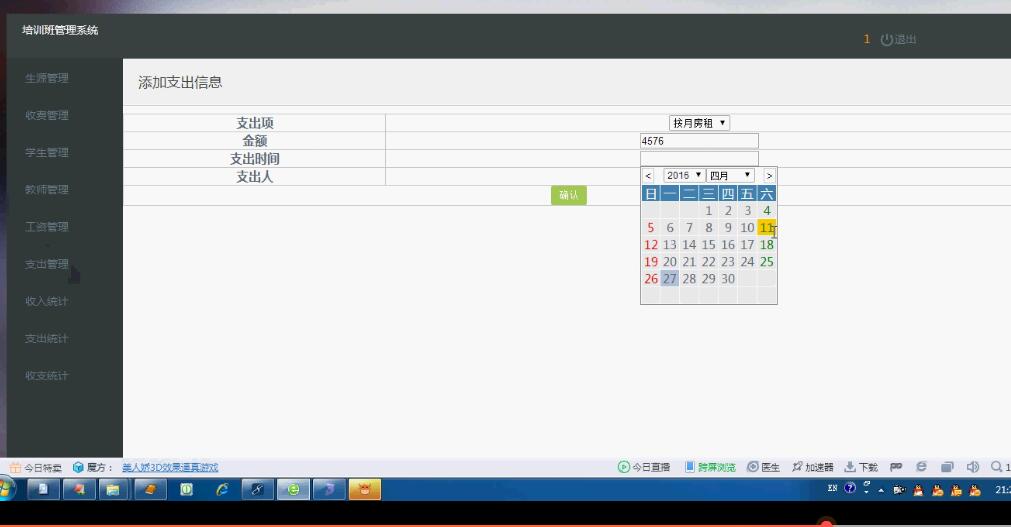Go to next month in calendar
This screenshot has height=527, width=1011.
pyautogui.click(x=769, y=175)
